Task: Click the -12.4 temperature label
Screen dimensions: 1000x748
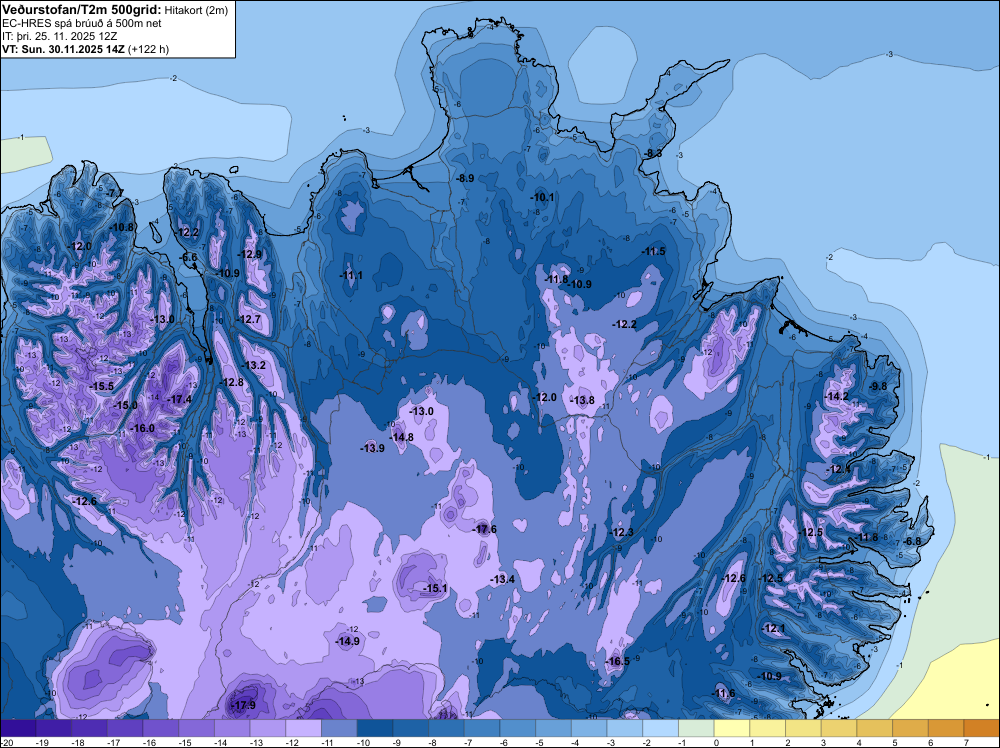Action: (x=838, y=469)
